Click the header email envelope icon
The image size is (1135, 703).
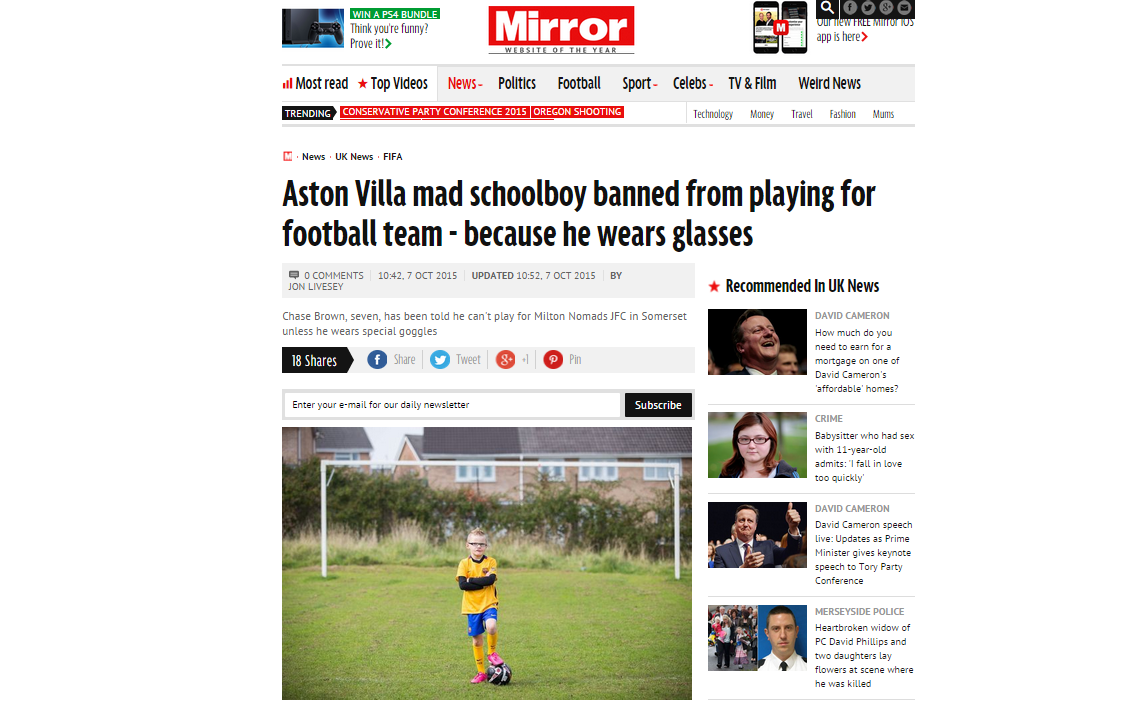[x=904, y=8]
